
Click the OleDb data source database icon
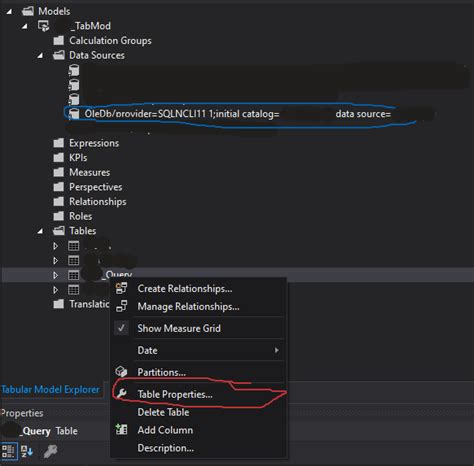74,114
